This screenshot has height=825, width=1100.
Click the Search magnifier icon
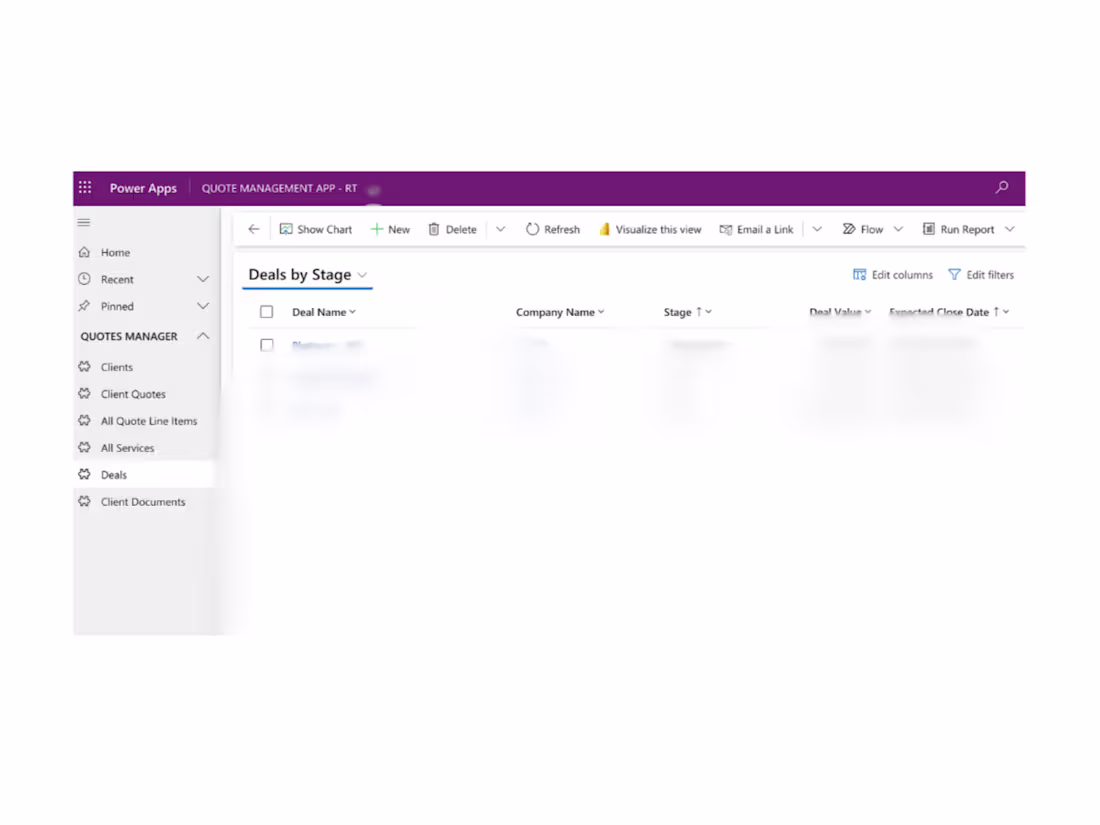pyautogui.click(x=1001, y=187)
